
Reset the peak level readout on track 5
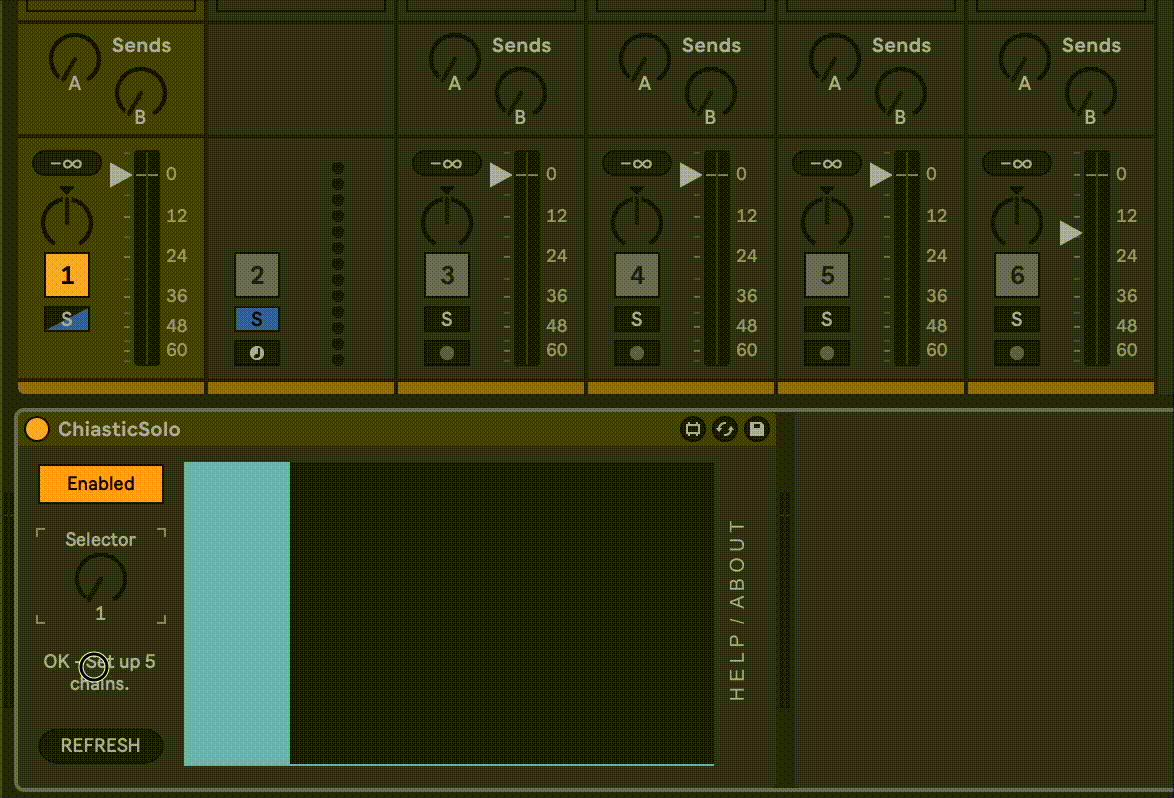pos(826,163)
